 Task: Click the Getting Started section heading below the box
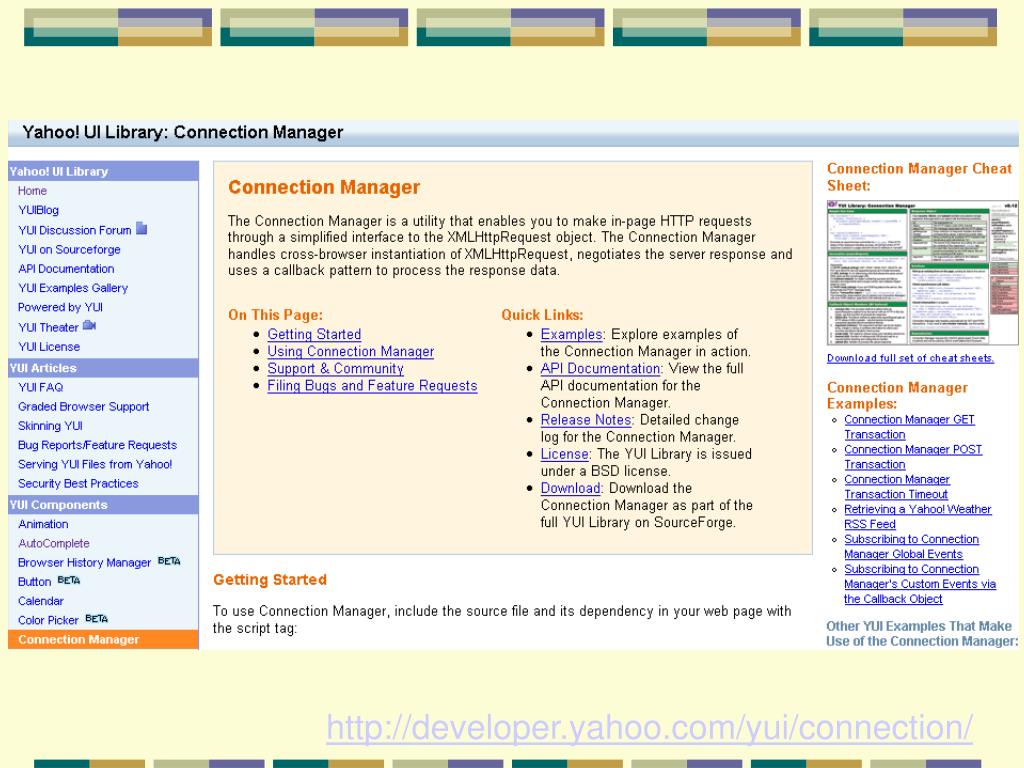(270, 580)
